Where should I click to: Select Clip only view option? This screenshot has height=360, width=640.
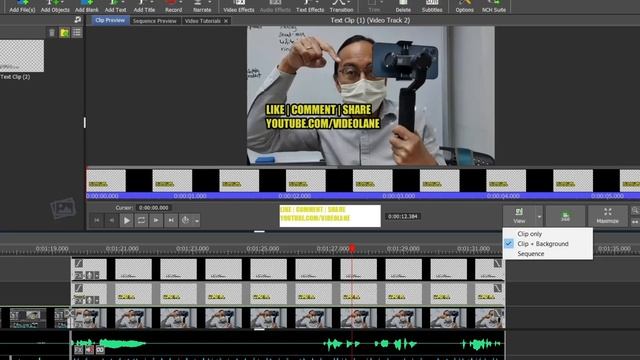click(529, 234)
